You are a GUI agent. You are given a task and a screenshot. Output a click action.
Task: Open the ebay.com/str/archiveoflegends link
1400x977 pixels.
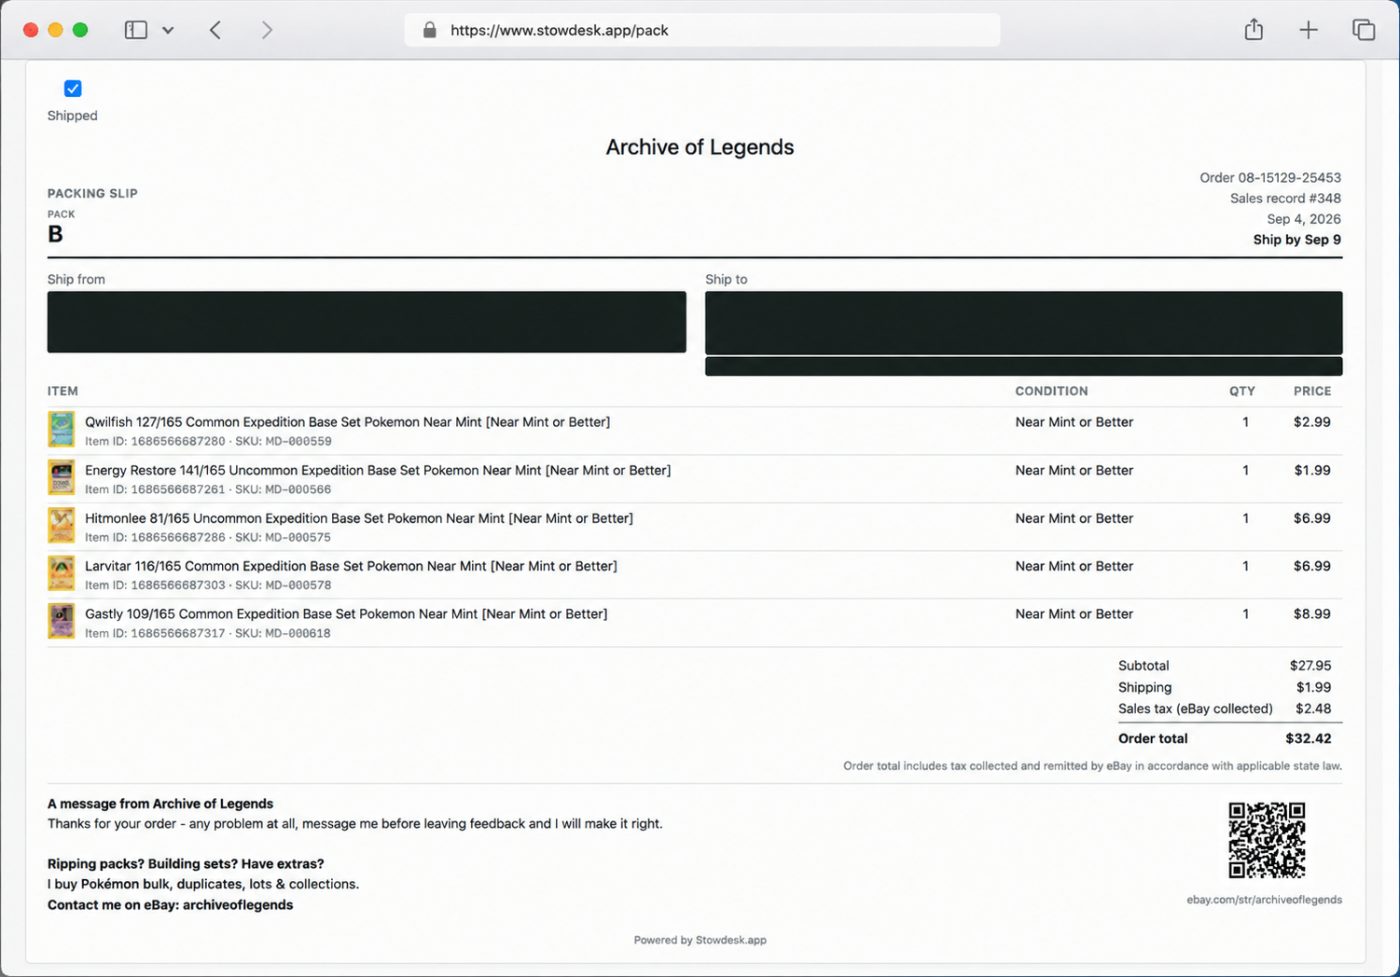1264,900
